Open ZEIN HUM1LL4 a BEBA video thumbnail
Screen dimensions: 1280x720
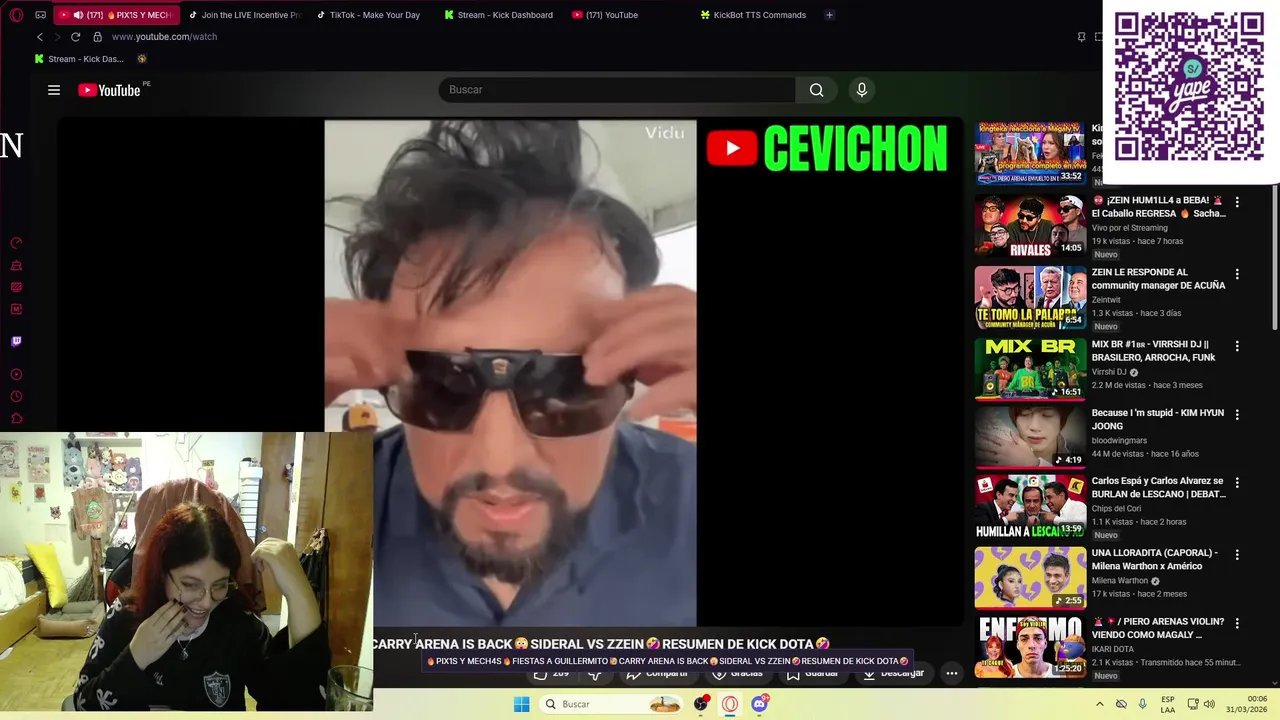(1030, 226)
